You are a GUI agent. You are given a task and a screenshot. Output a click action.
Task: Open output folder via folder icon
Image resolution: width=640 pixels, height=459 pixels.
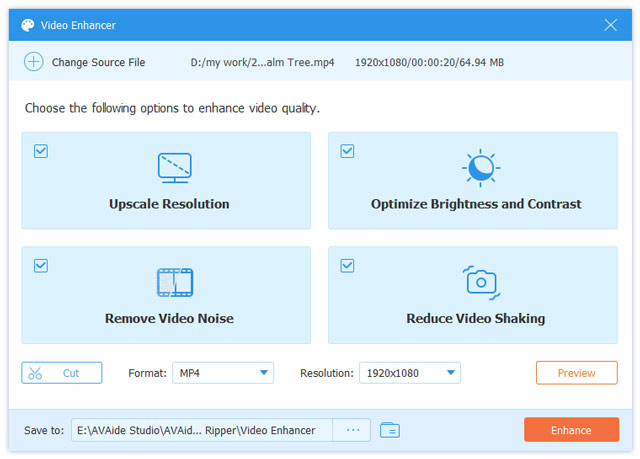point(390,430)
